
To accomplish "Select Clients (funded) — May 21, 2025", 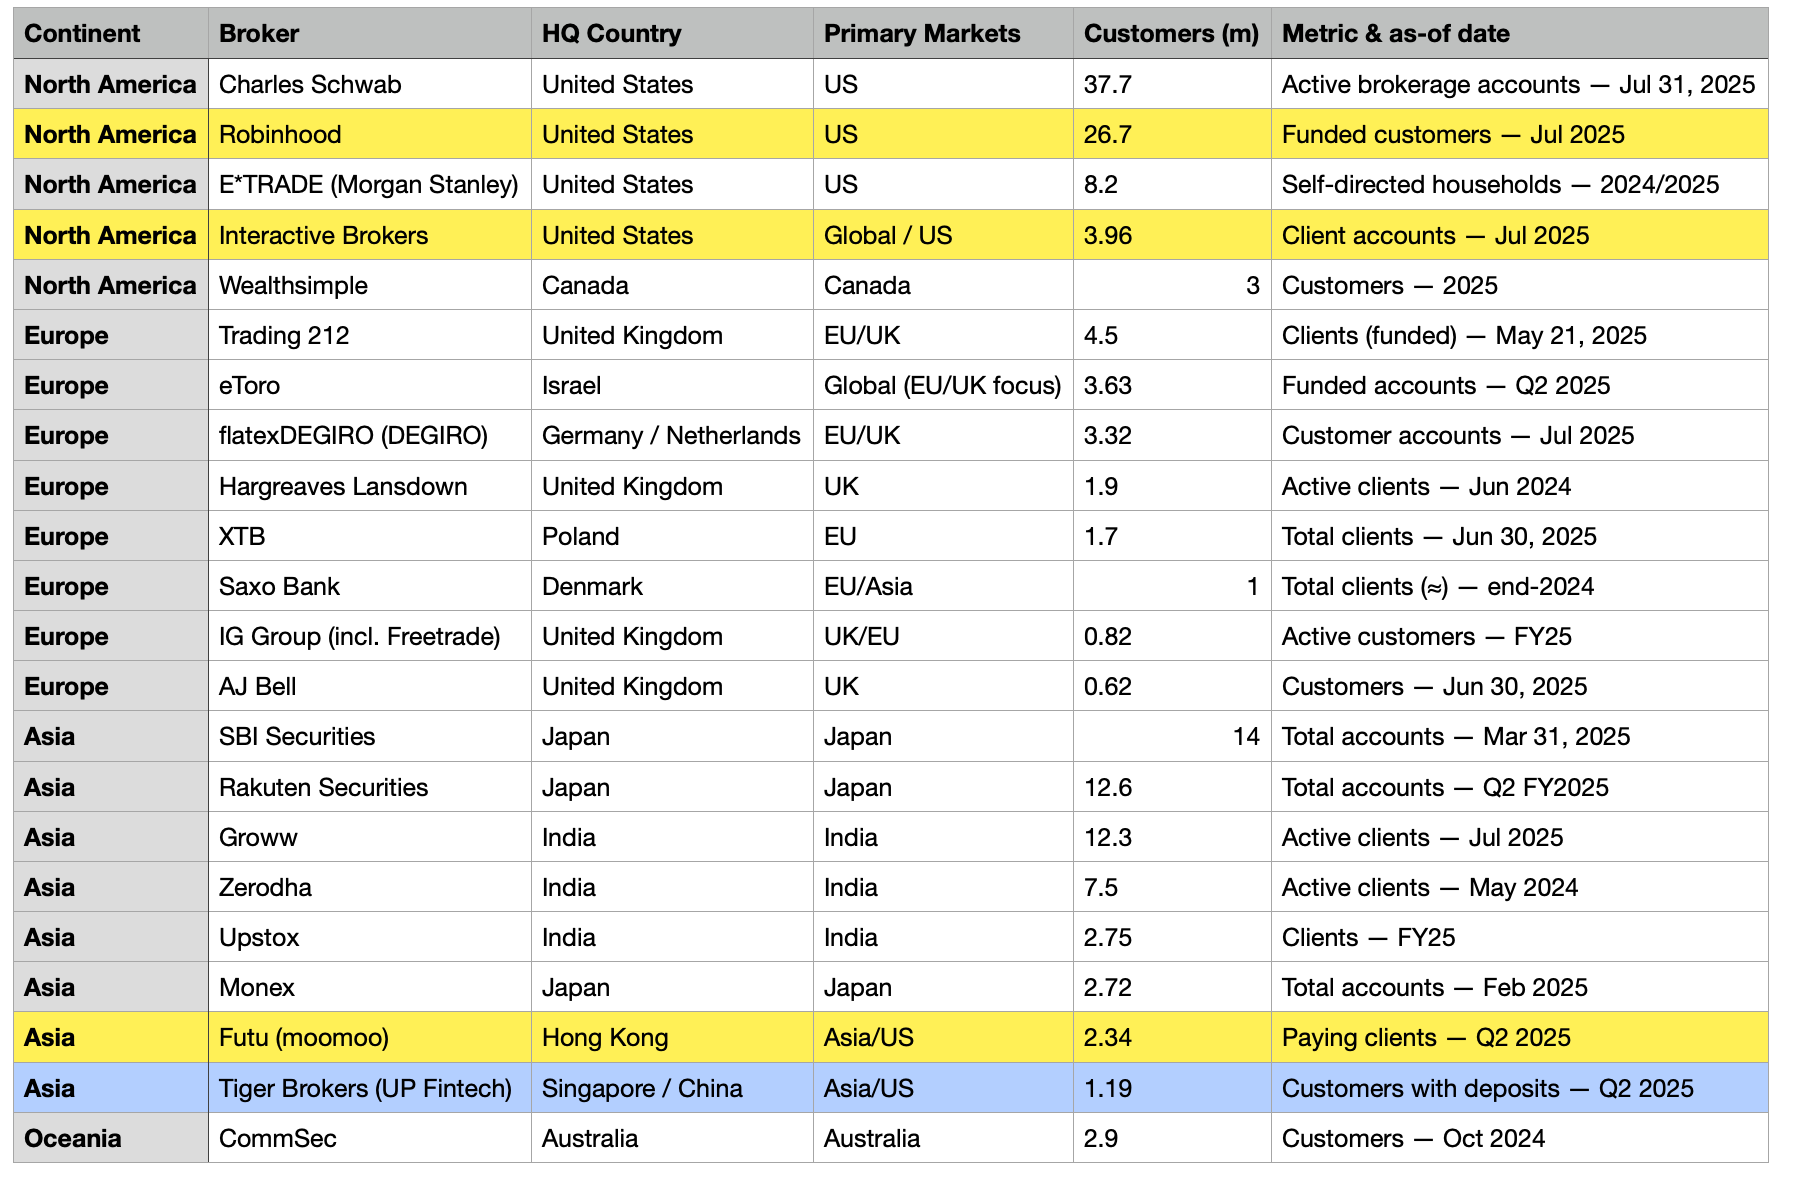I will point(1520,335).
